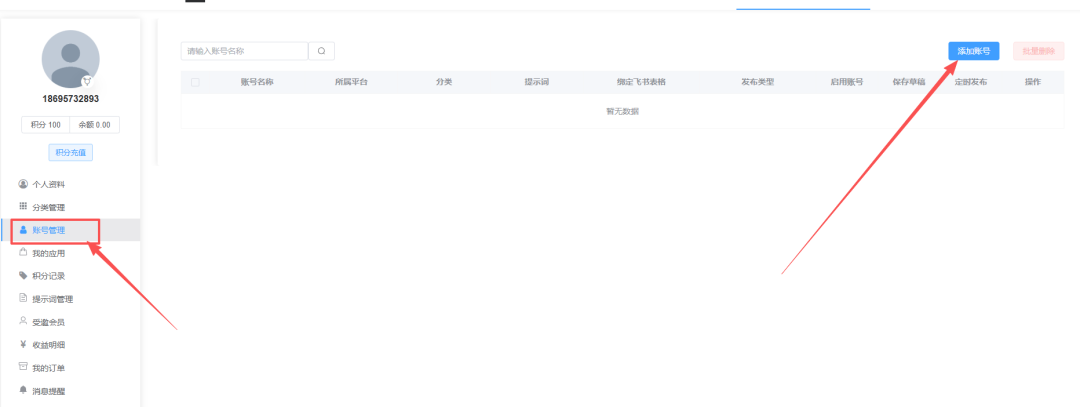This screenshot has height=407, width=1080.
Task: Click the 分类管理 grid icon
Action: (23, 207)
